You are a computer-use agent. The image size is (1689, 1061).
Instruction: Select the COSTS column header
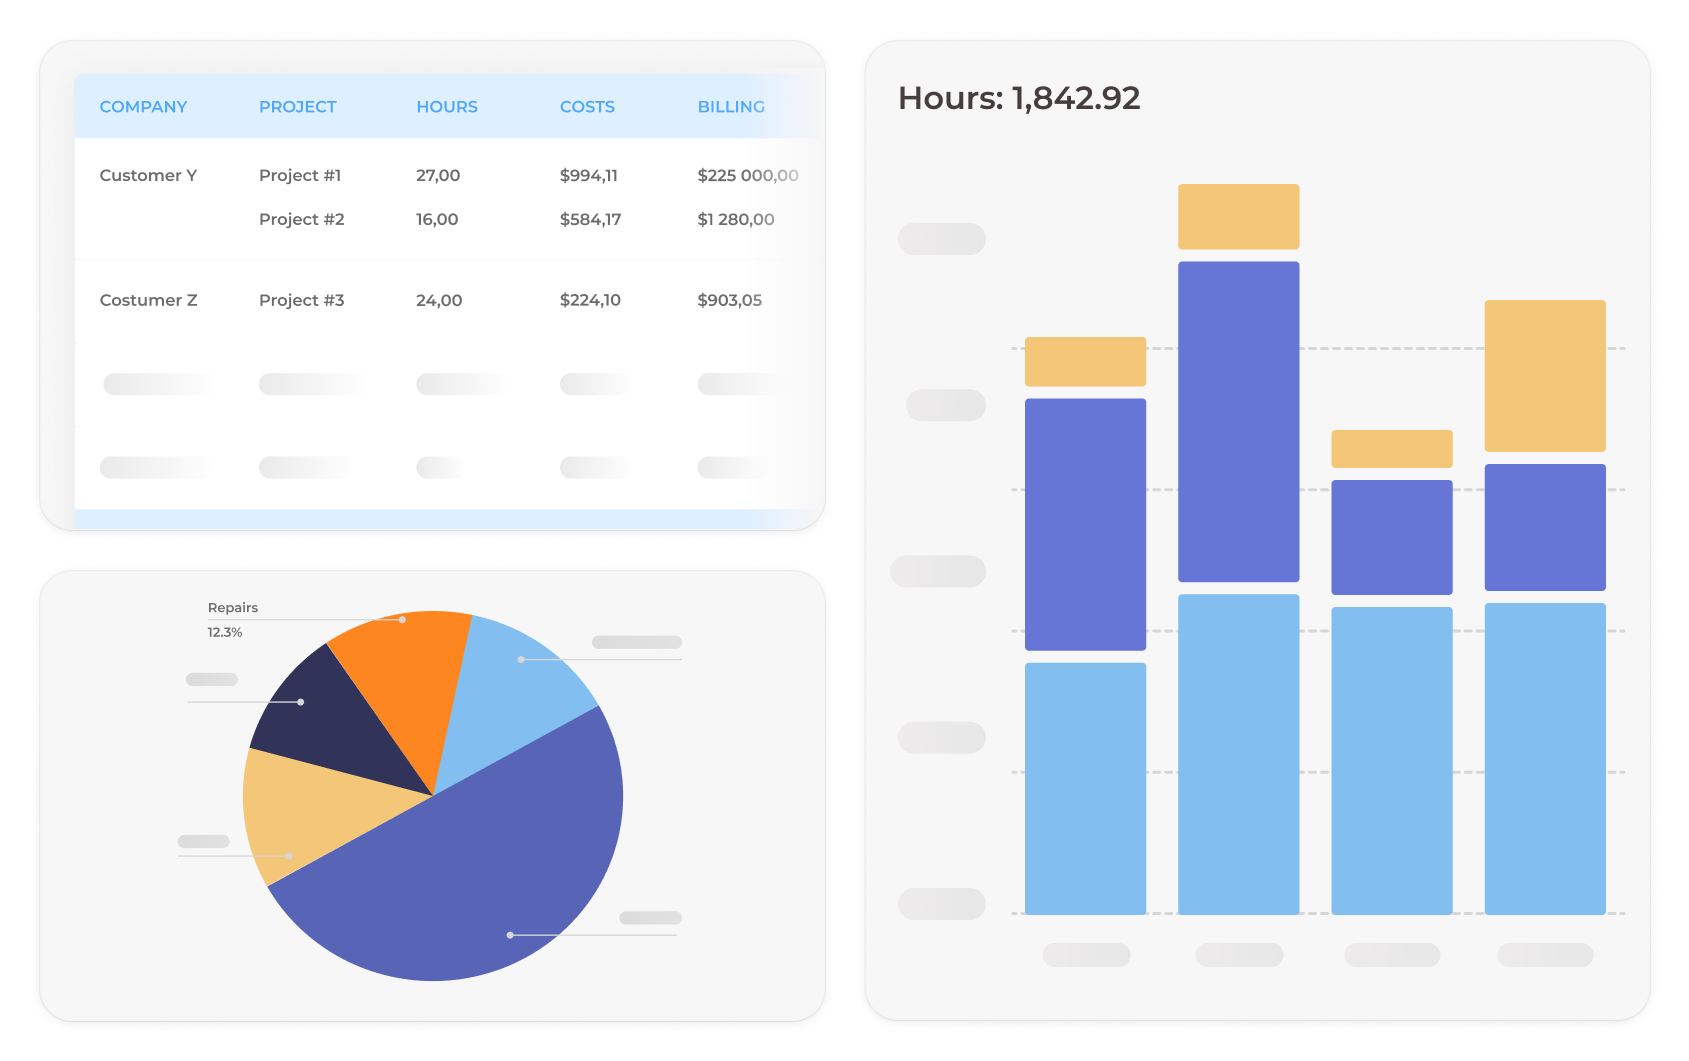click(587, 107)
